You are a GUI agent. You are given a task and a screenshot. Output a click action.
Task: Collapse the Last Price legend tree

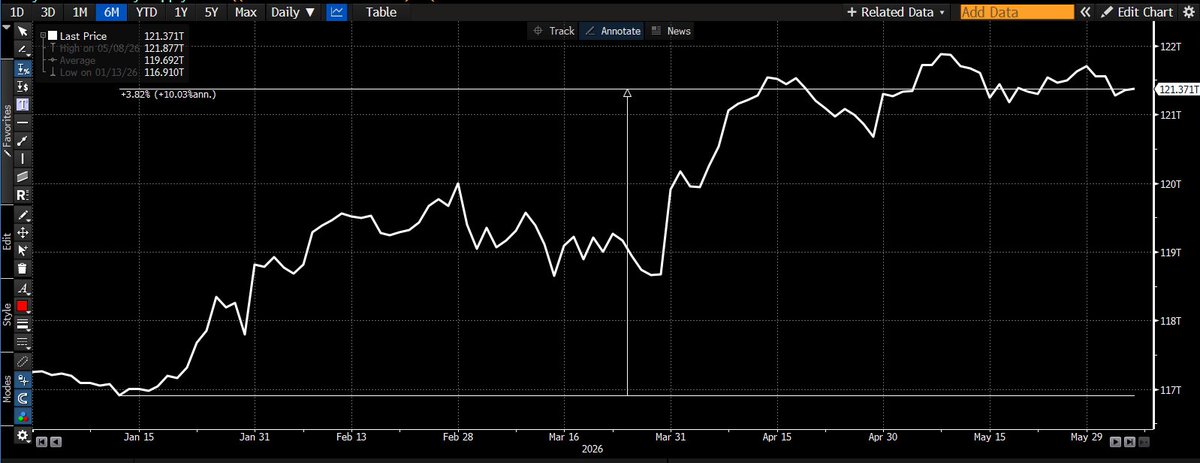click(x=43, y=35)
